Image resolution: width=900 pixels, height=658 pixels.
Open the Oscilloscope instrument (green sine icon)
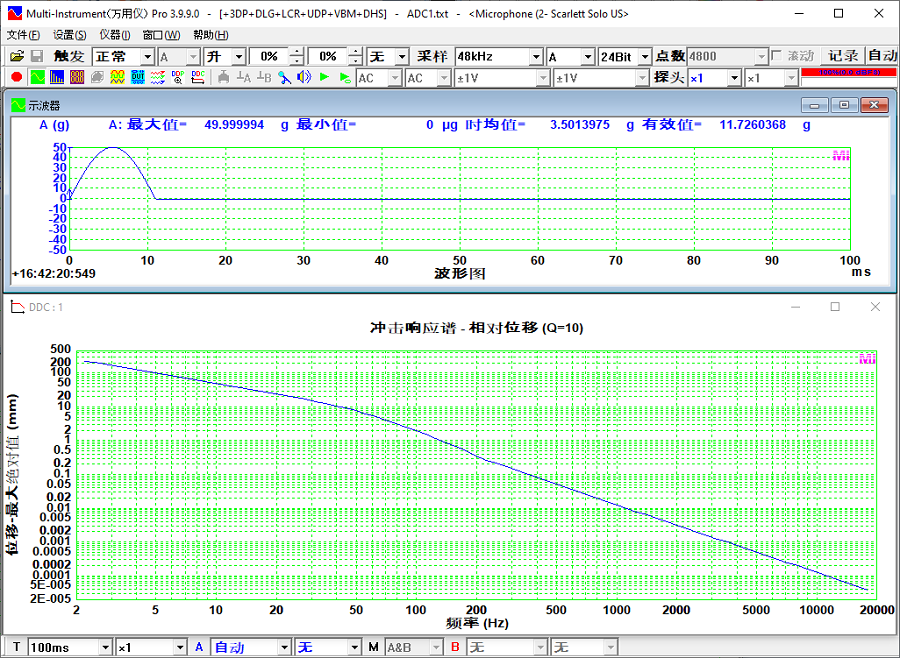(37, 77)
